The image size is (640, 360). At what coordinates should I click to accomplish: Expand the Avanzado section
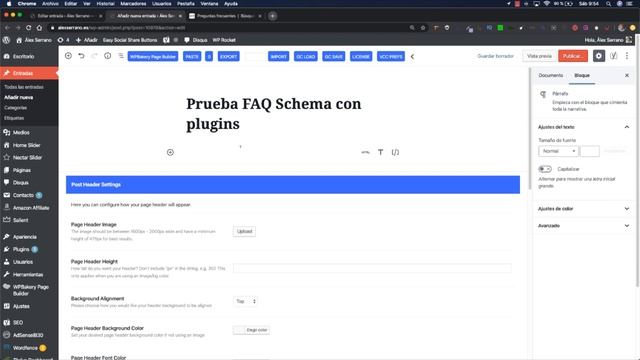tap(584, 226)
